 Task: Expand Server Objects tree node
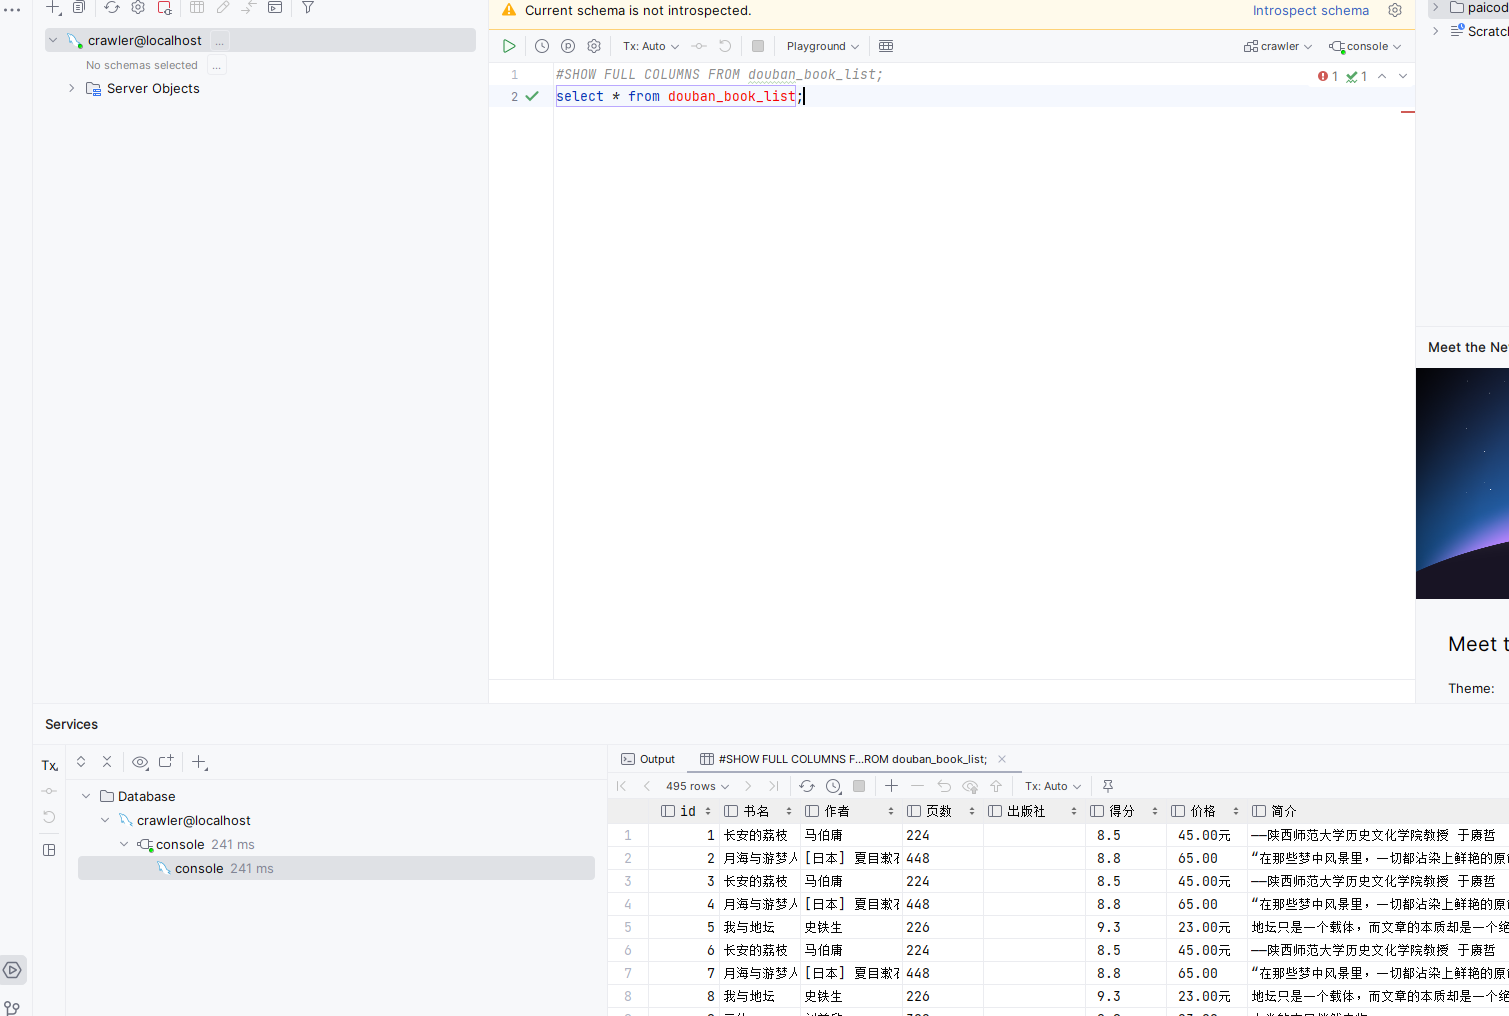click(x=72, y=88)
